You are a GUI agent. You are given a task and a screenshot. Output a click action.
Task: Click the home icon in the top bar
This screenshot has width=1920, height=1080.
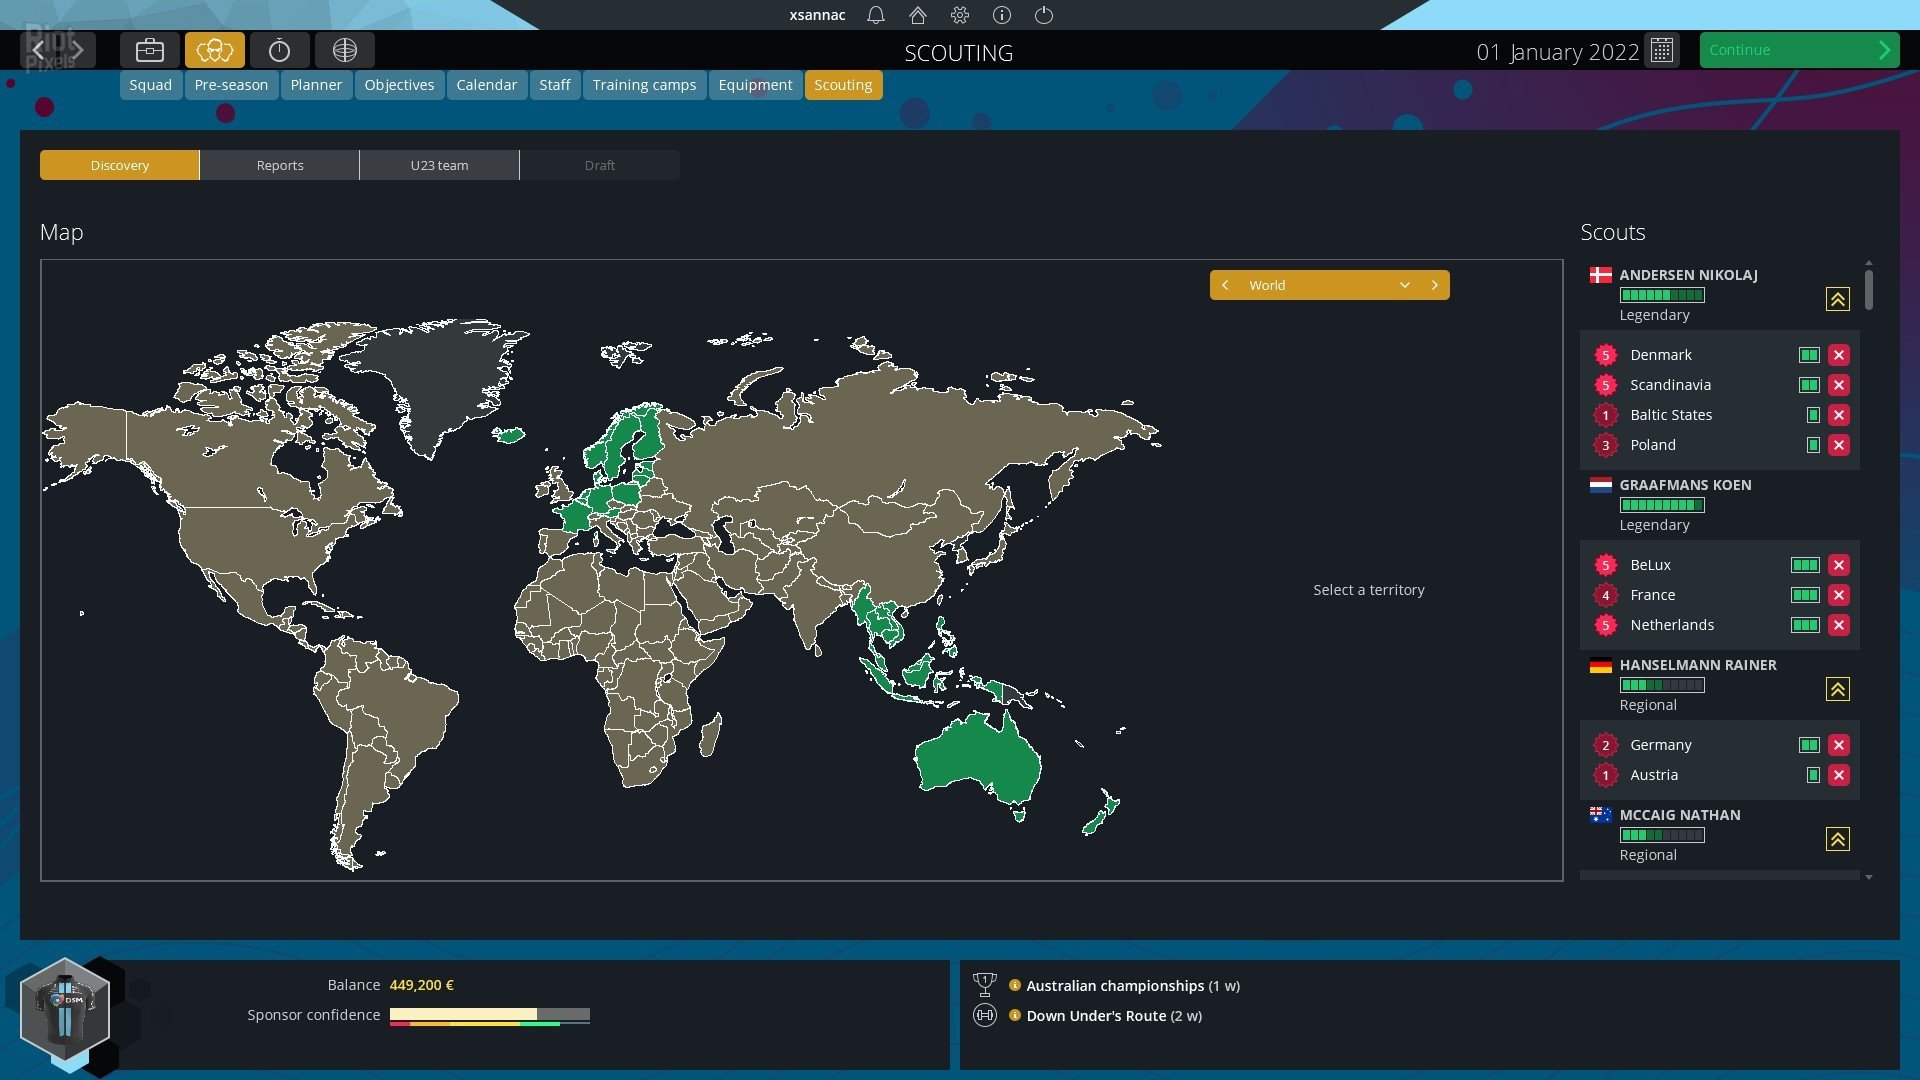pyautogui.click(x=917, y=15)
